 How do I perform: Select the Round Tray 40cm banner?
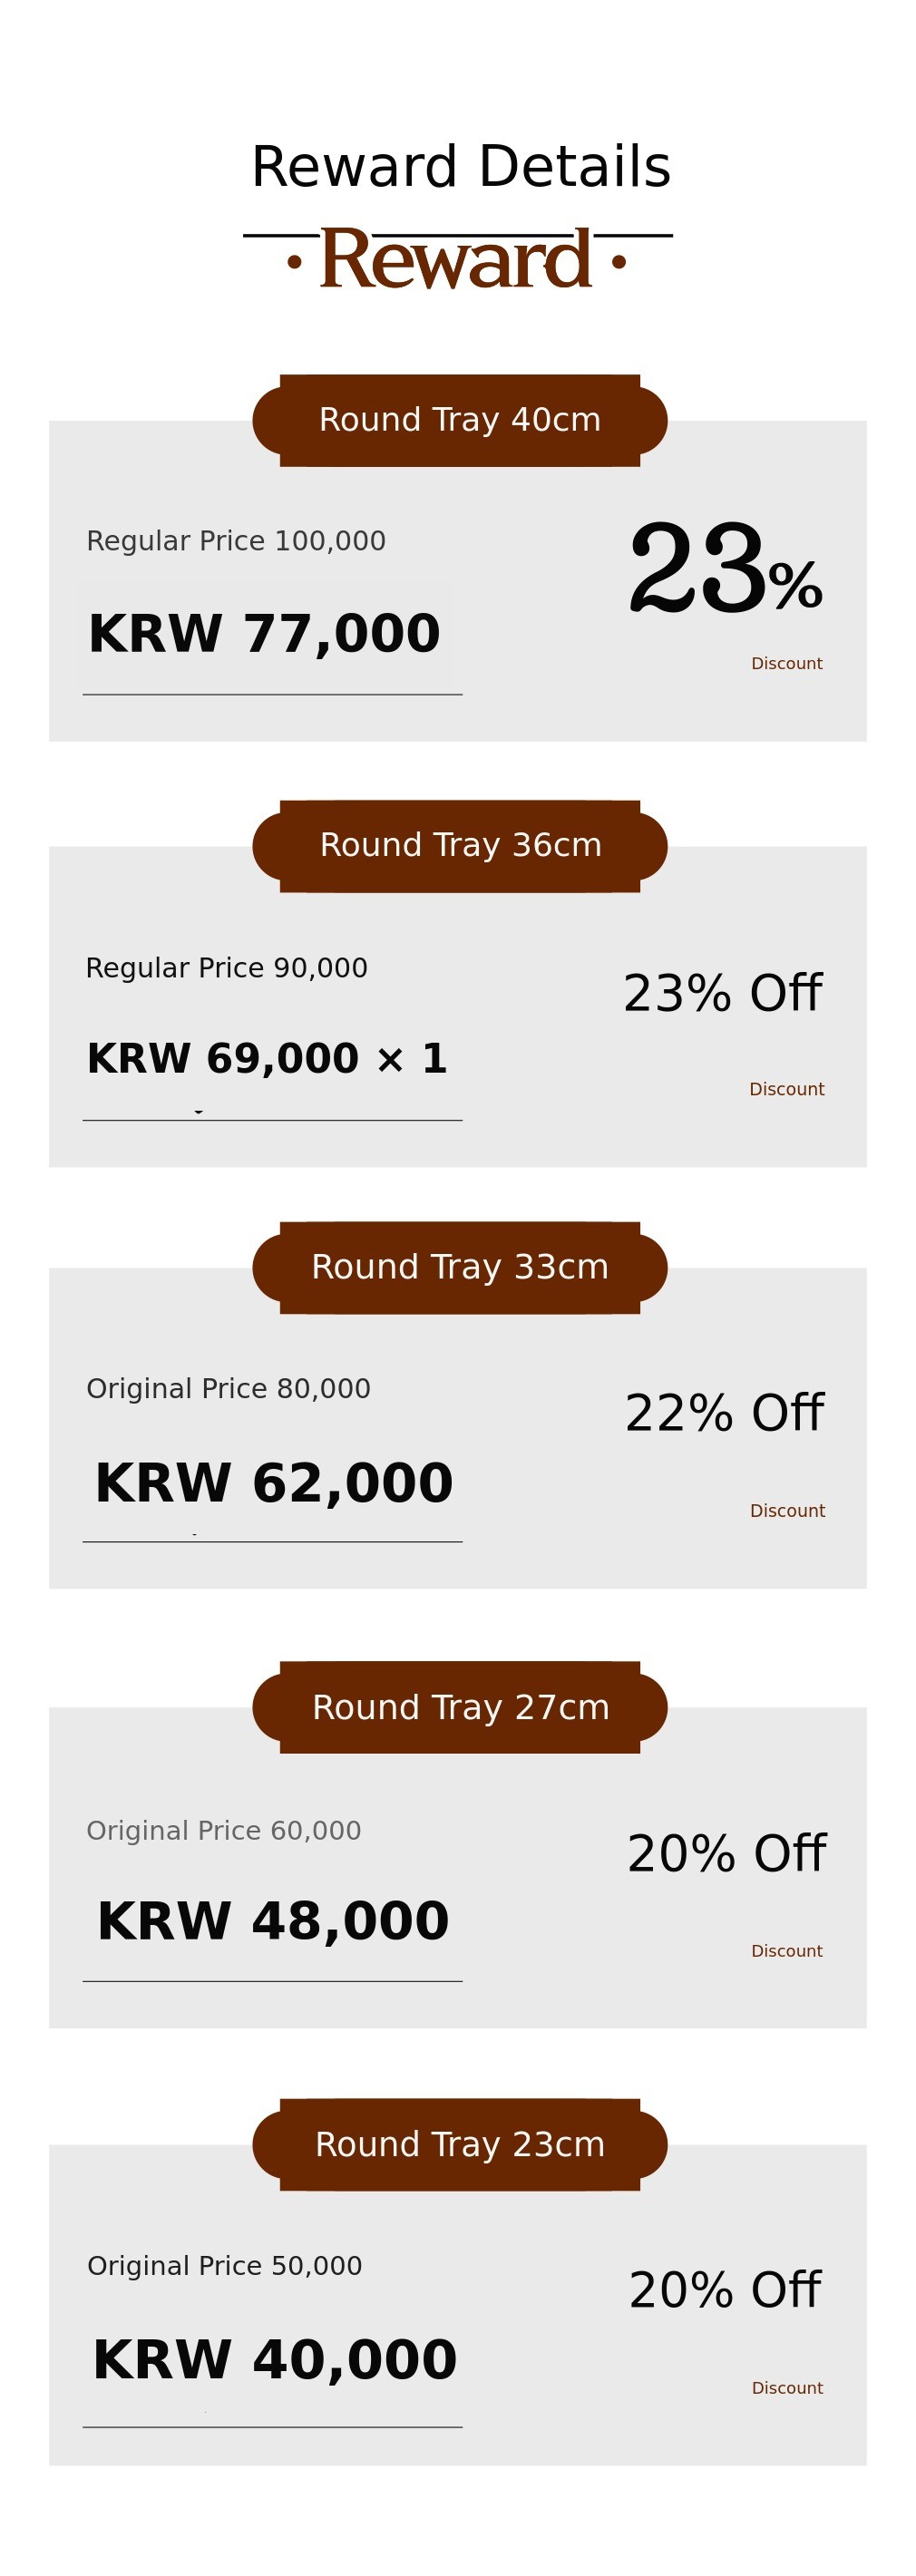point(460,420)
